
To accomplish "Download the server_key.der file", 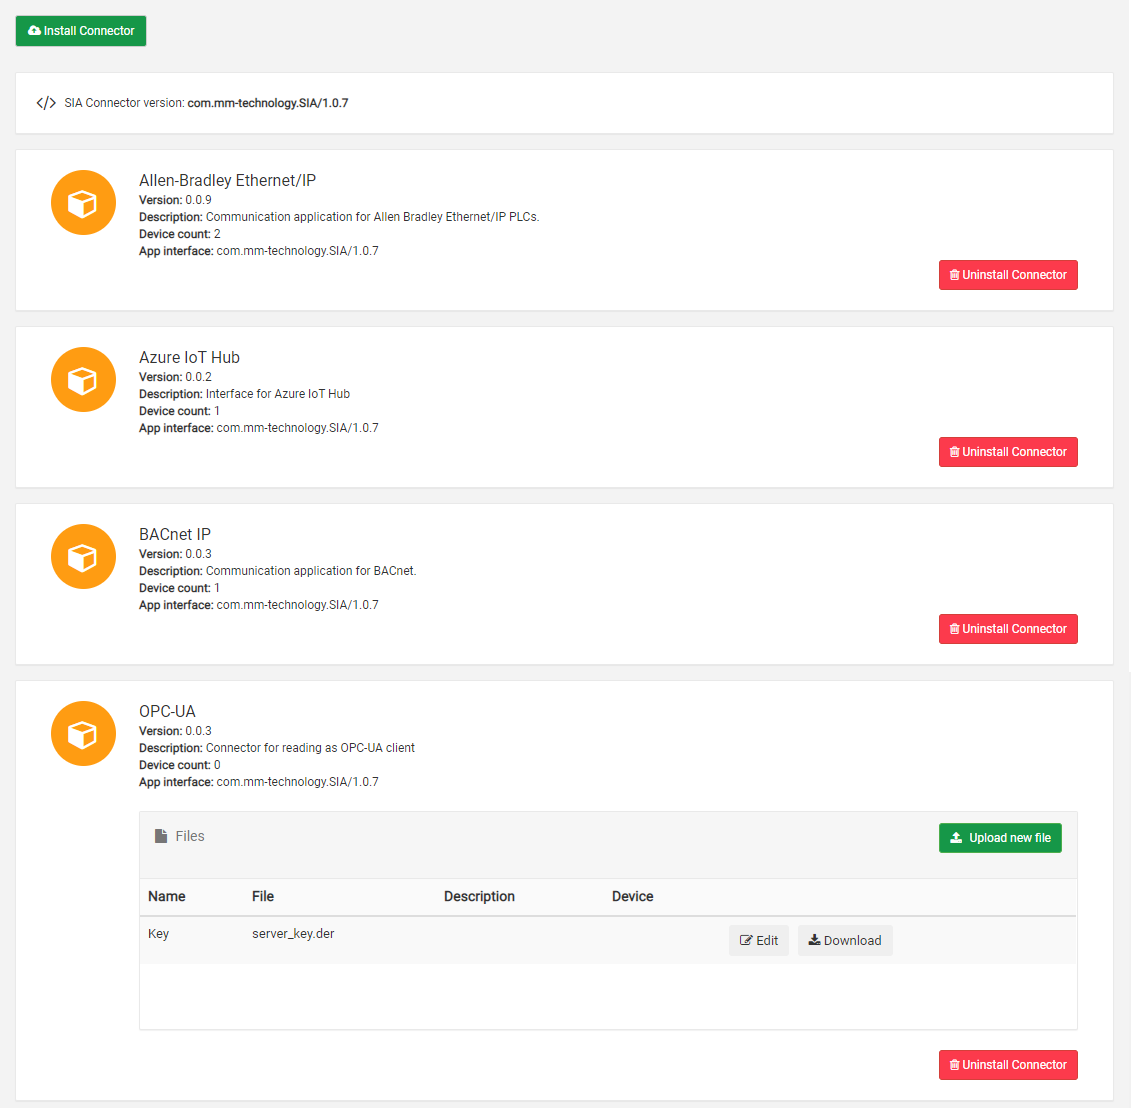I will [845, 940].
